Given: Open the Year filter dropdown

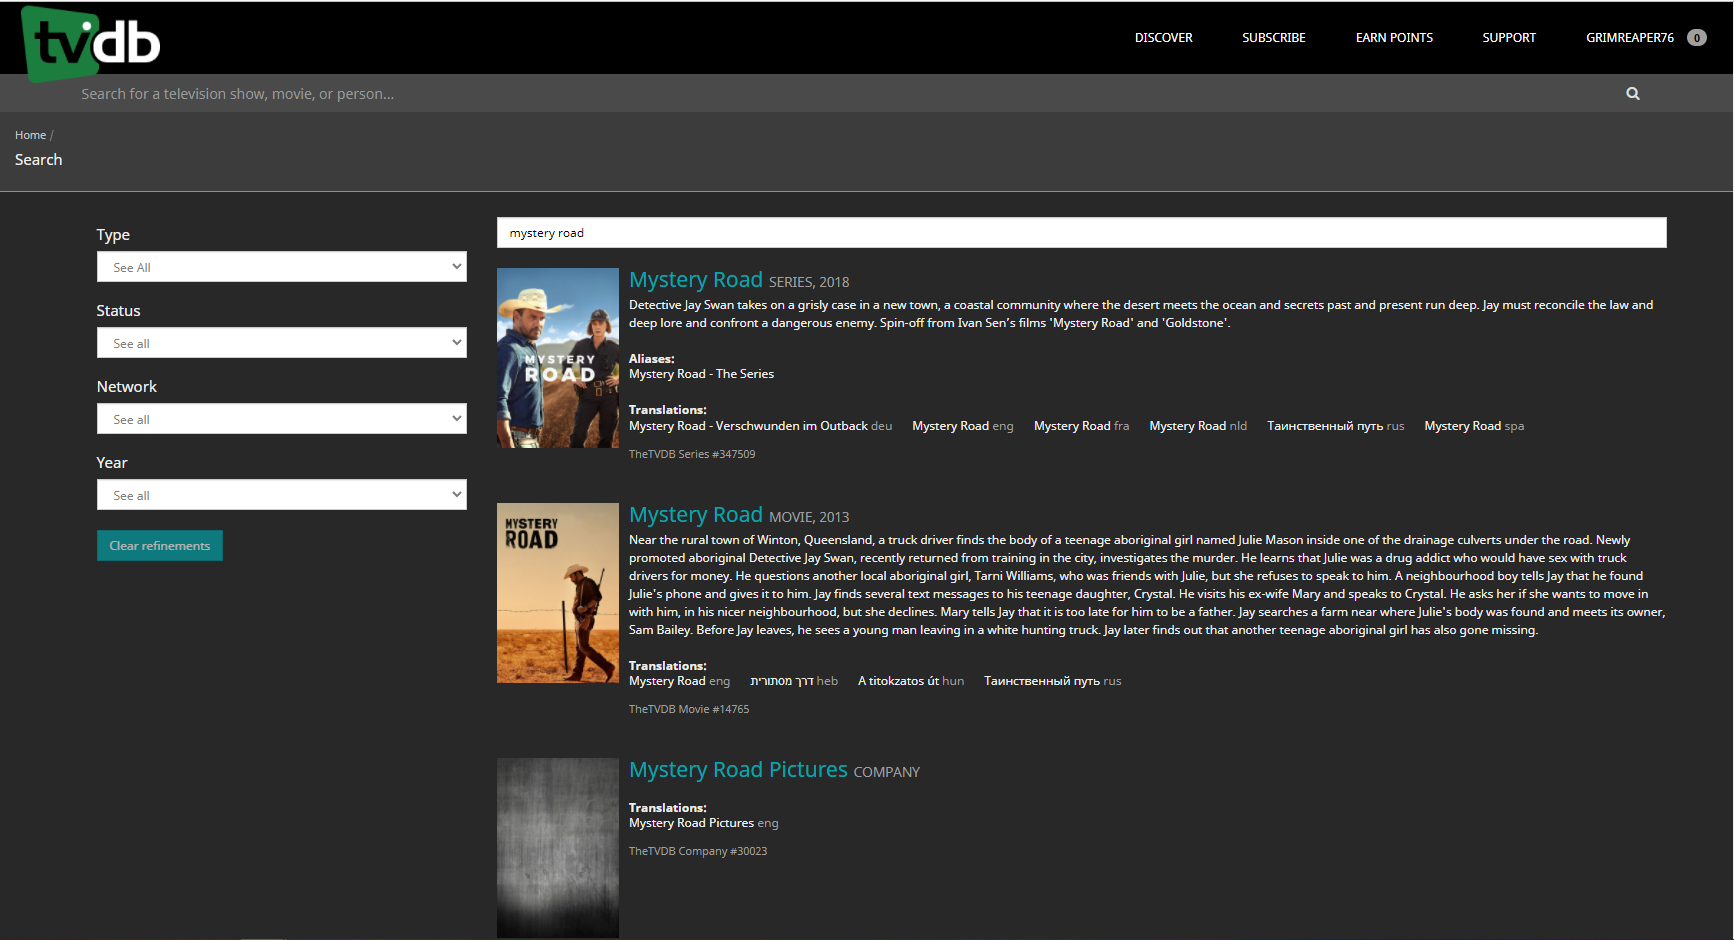Looking at the screenshot, I should coord(281,495).
